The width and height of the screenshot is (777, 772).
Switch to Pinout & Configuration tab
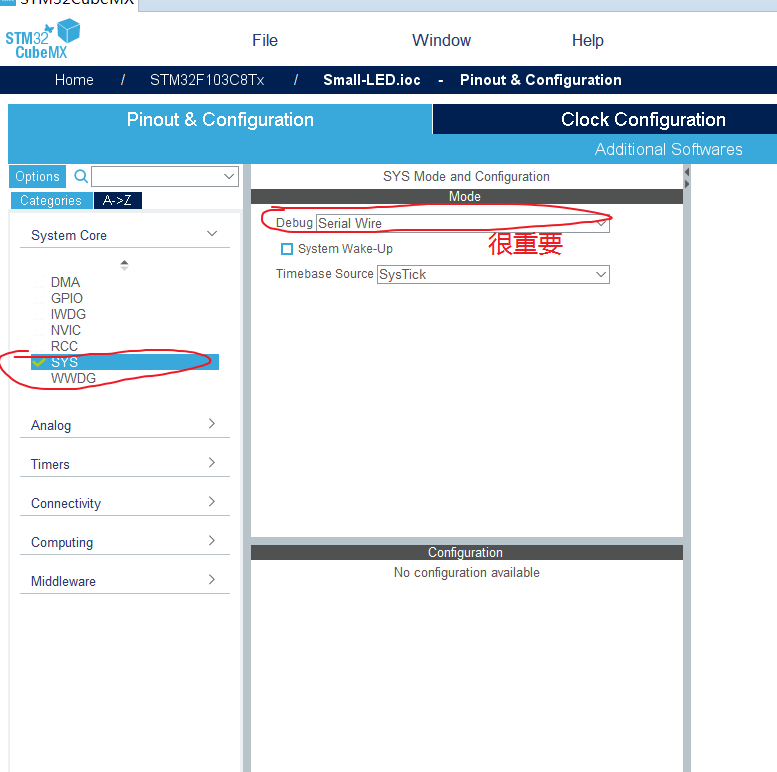point(220,119)
